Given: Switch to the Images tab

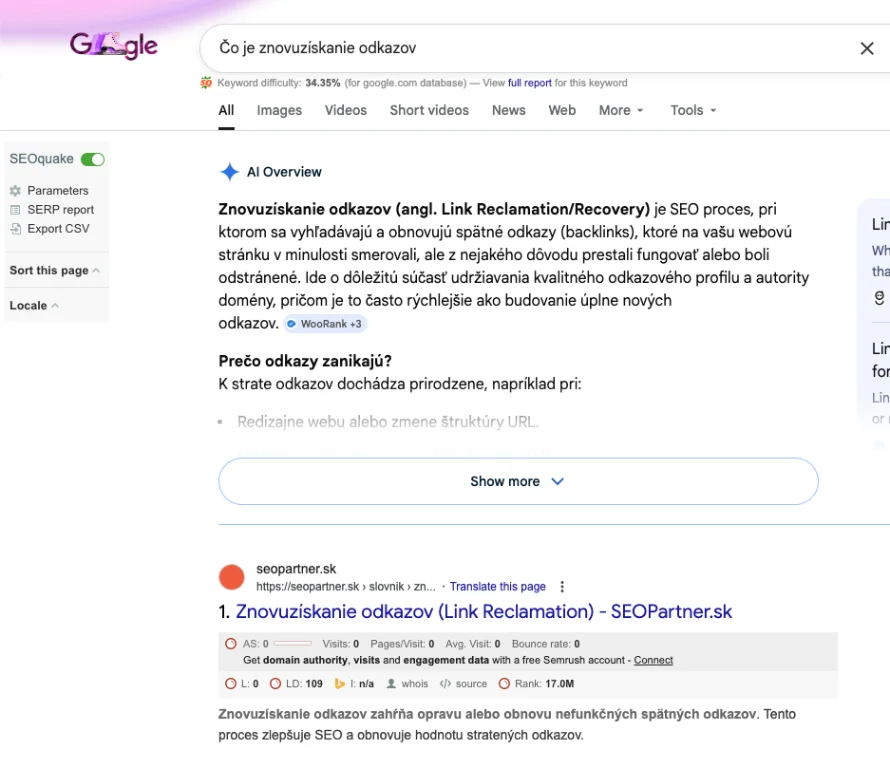Looking at the screenshot, I should [x=279, y=110].
